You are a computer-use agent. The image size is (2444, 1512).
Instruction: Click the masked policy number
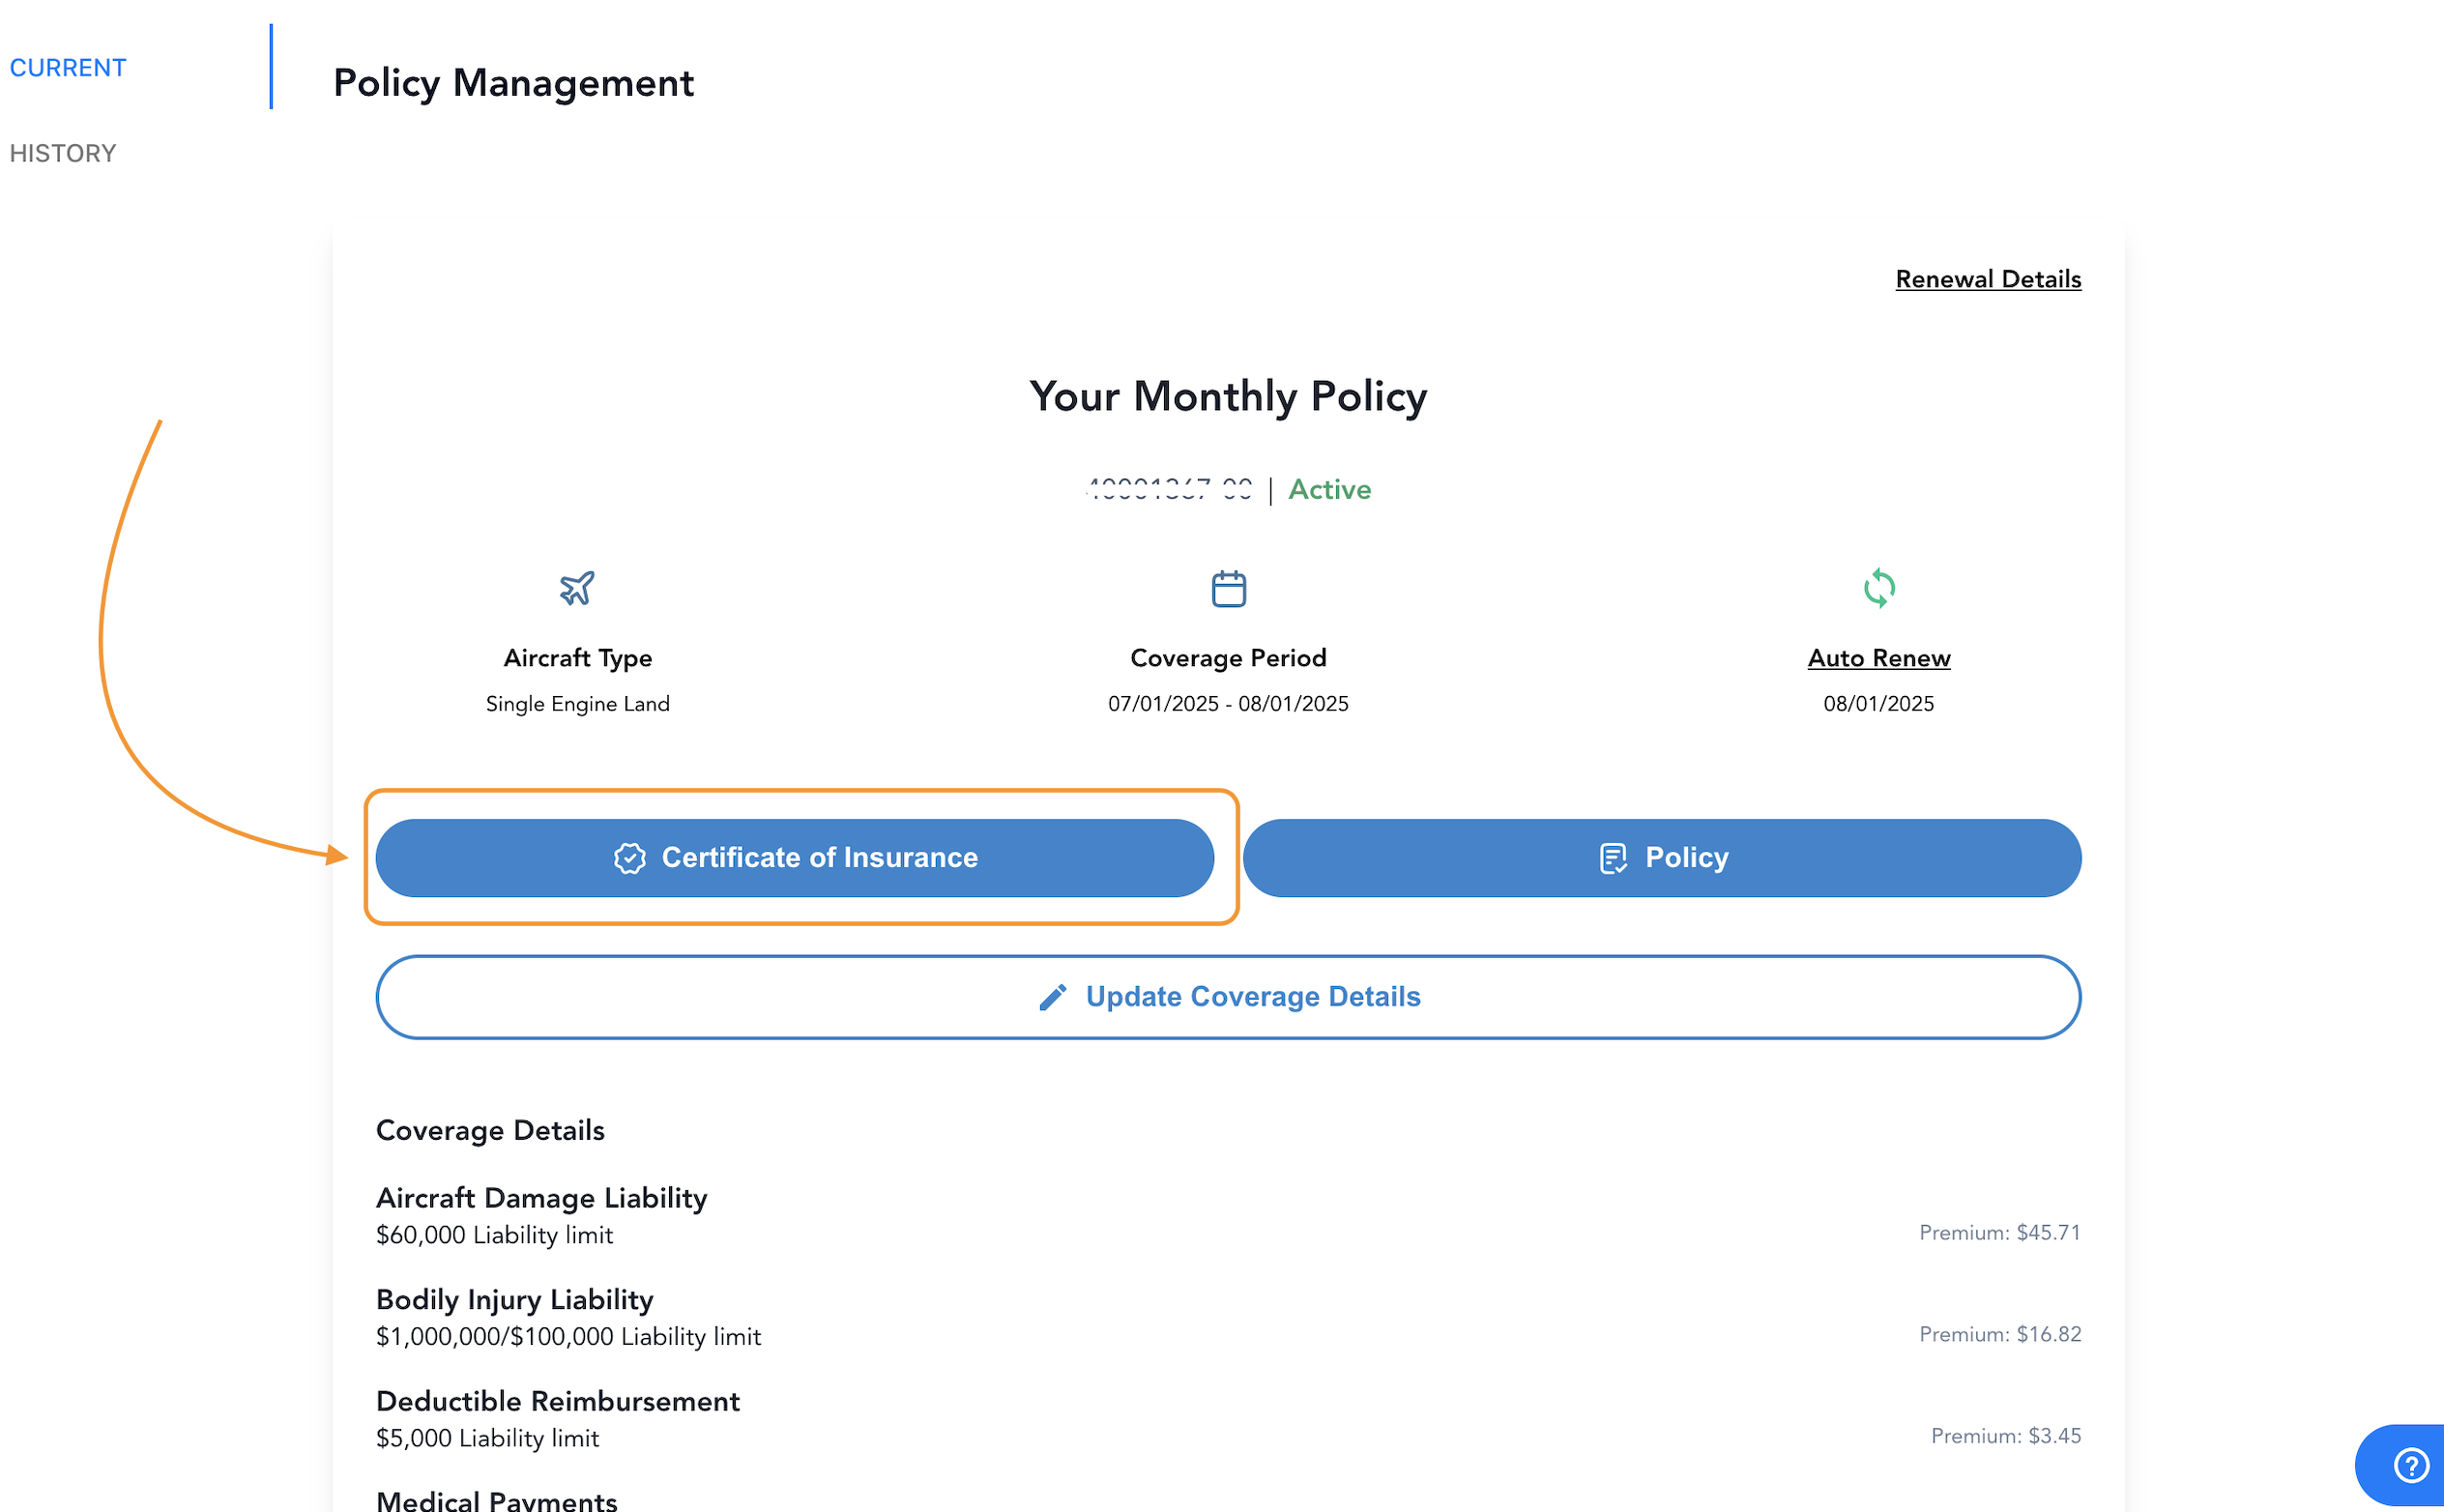1168,489
